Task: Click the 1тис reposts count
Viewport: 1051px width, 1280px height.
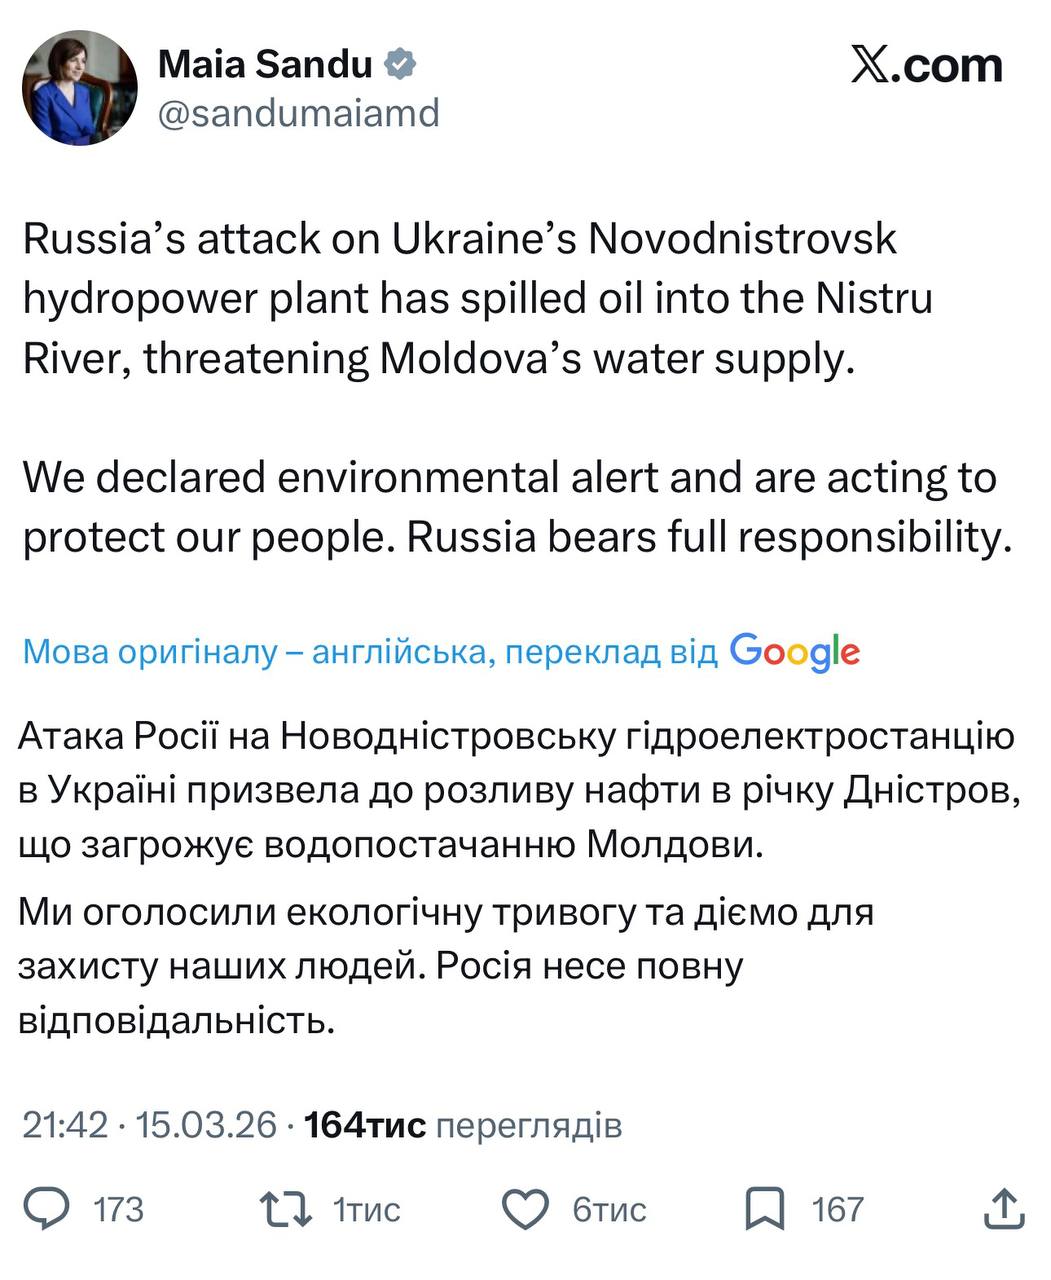Action: point(366,1210)
